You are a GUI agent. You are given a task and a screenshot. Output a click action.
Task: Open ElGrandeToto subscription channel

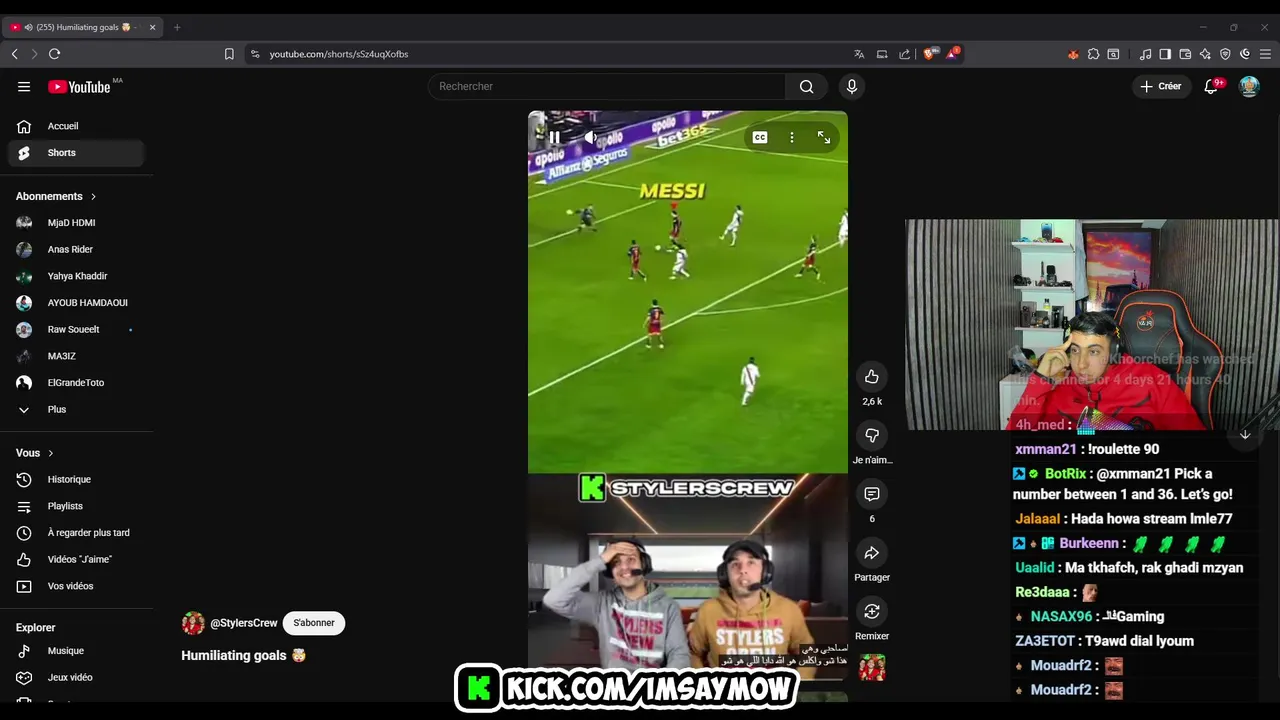(76, 383)
